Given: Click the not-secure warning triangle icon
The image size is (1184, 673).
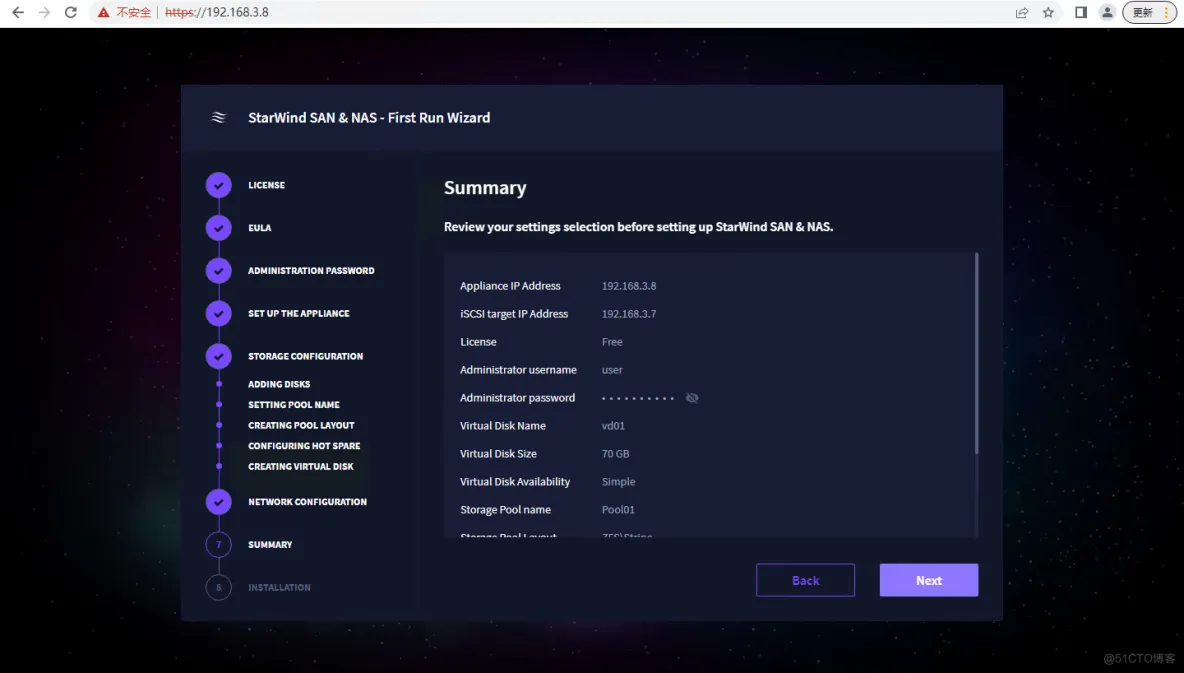Looking at the screenshot, I should pyautogui.click(x=103, y=12).
